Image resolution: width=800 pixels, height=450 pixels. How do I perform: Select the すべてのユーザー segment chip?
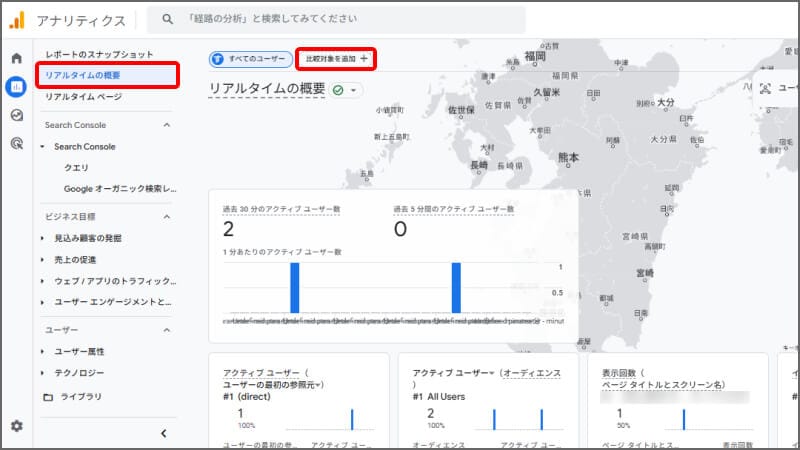tap(251, 60)
